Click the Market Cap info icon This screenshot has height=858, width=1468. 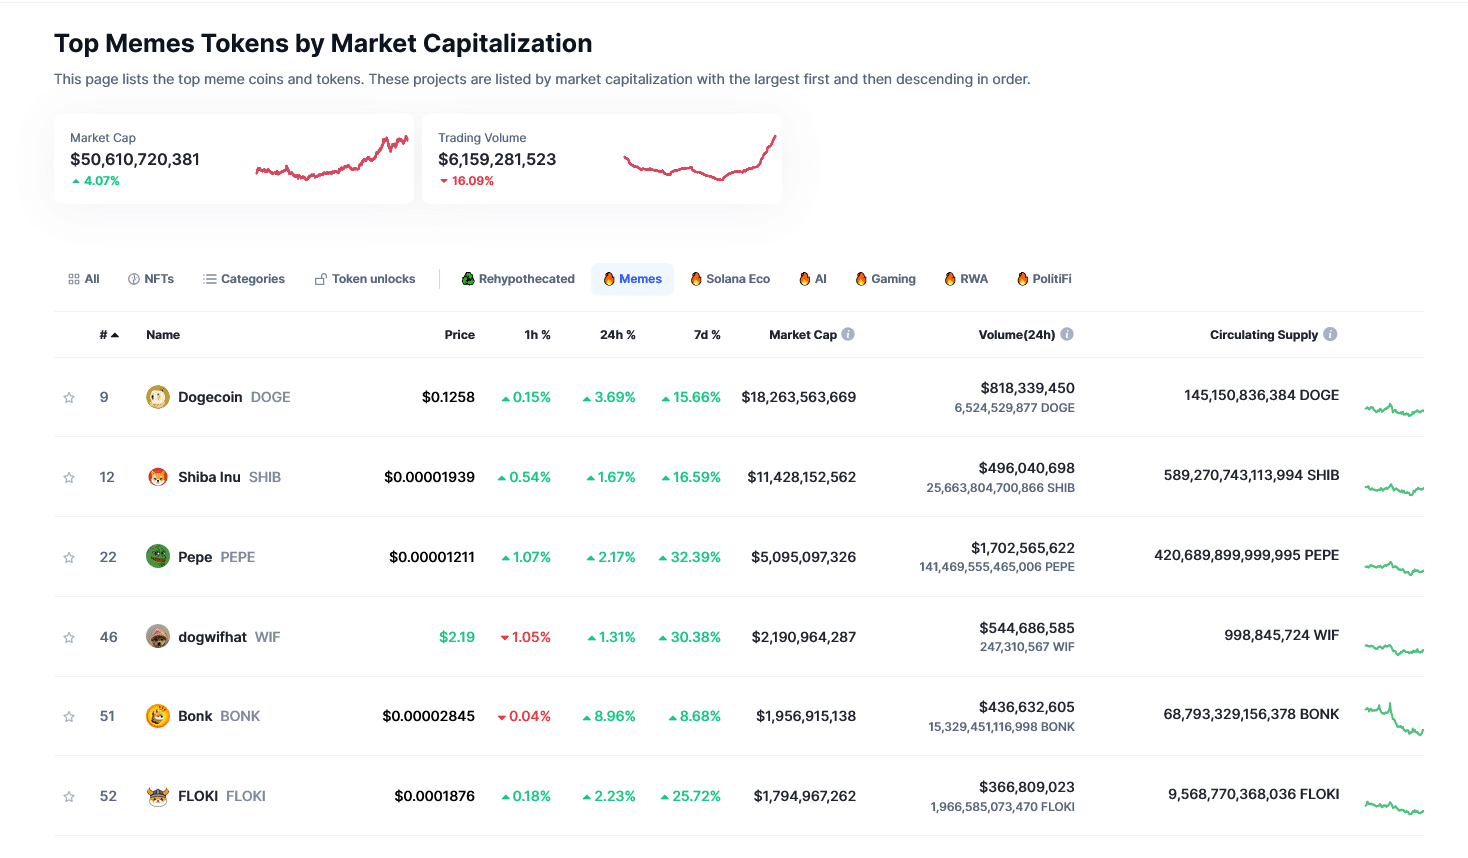tap(848, 334)
